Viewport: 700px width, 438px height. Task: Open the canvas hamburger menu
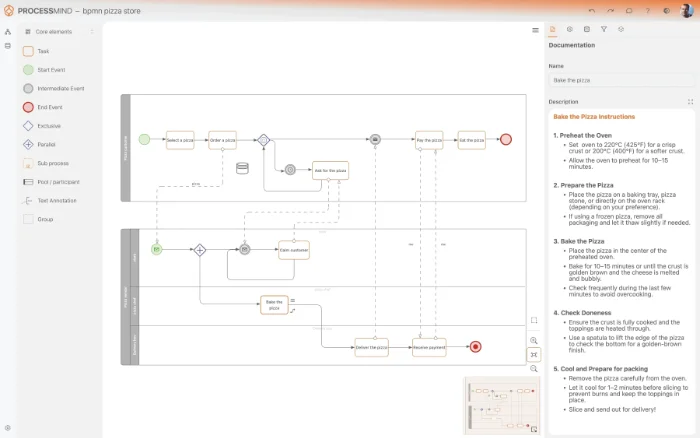coord(535,30)
